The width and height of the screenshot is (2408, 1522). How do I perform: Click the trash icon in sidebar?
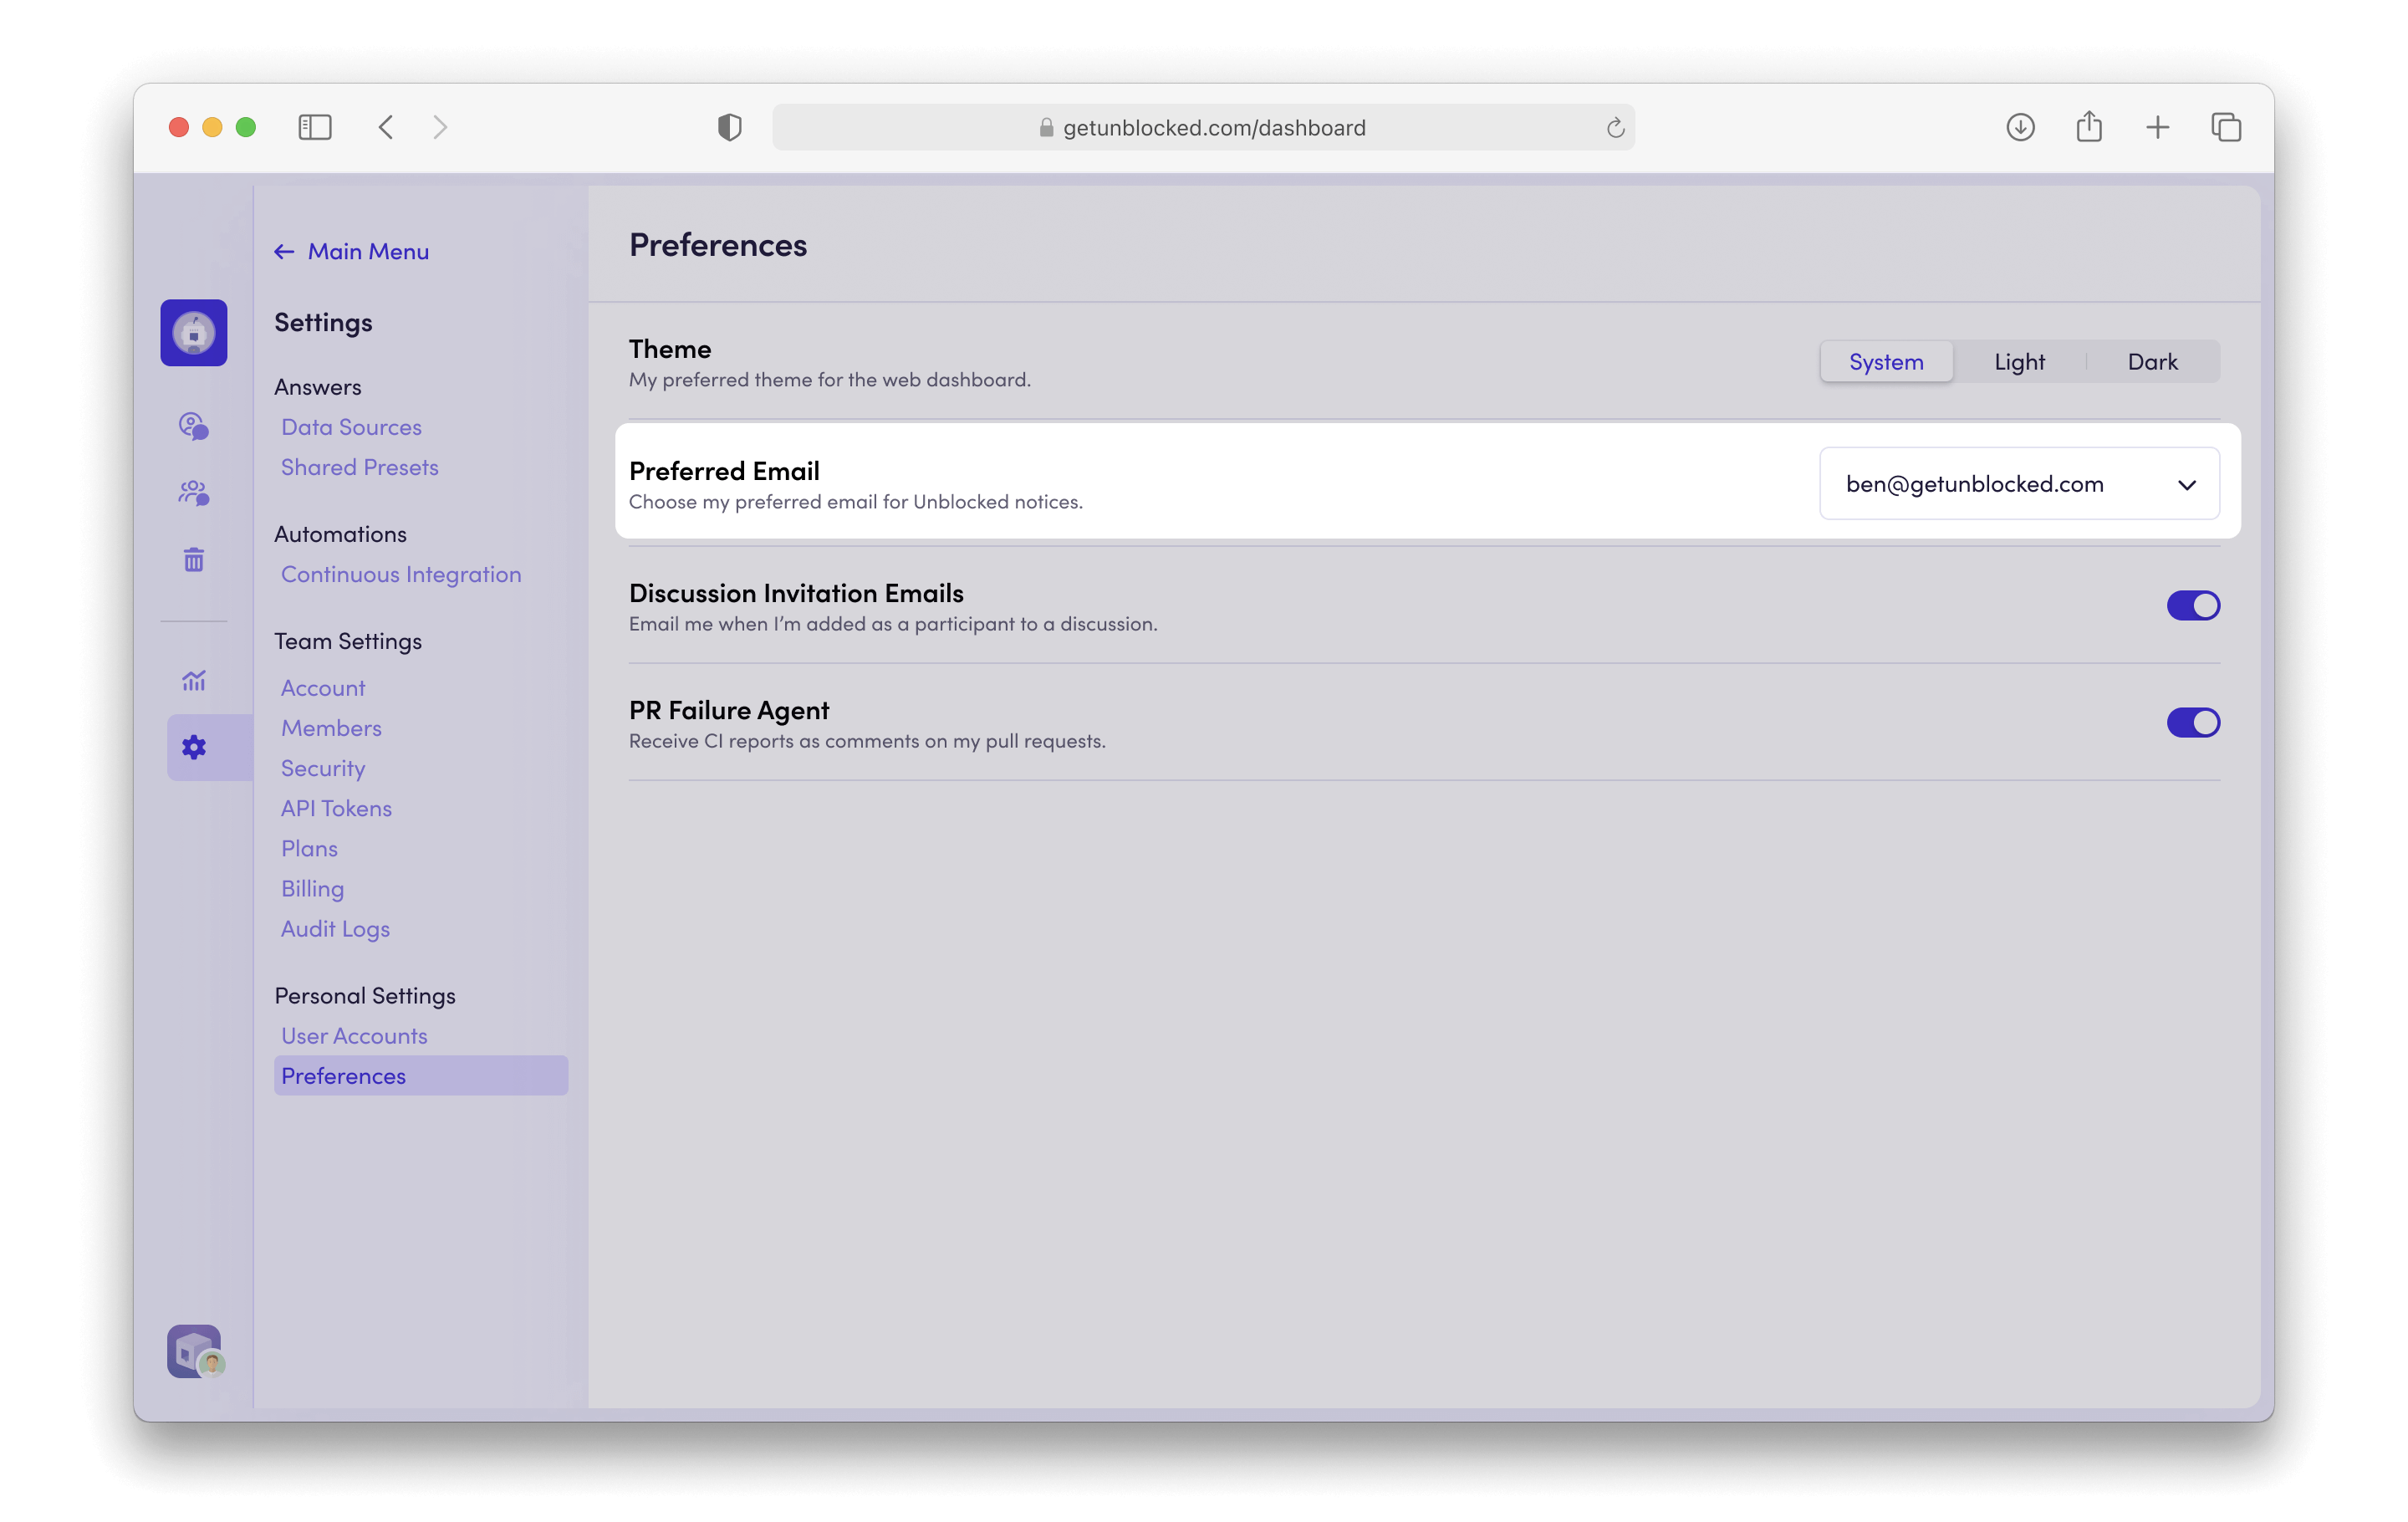194,560
